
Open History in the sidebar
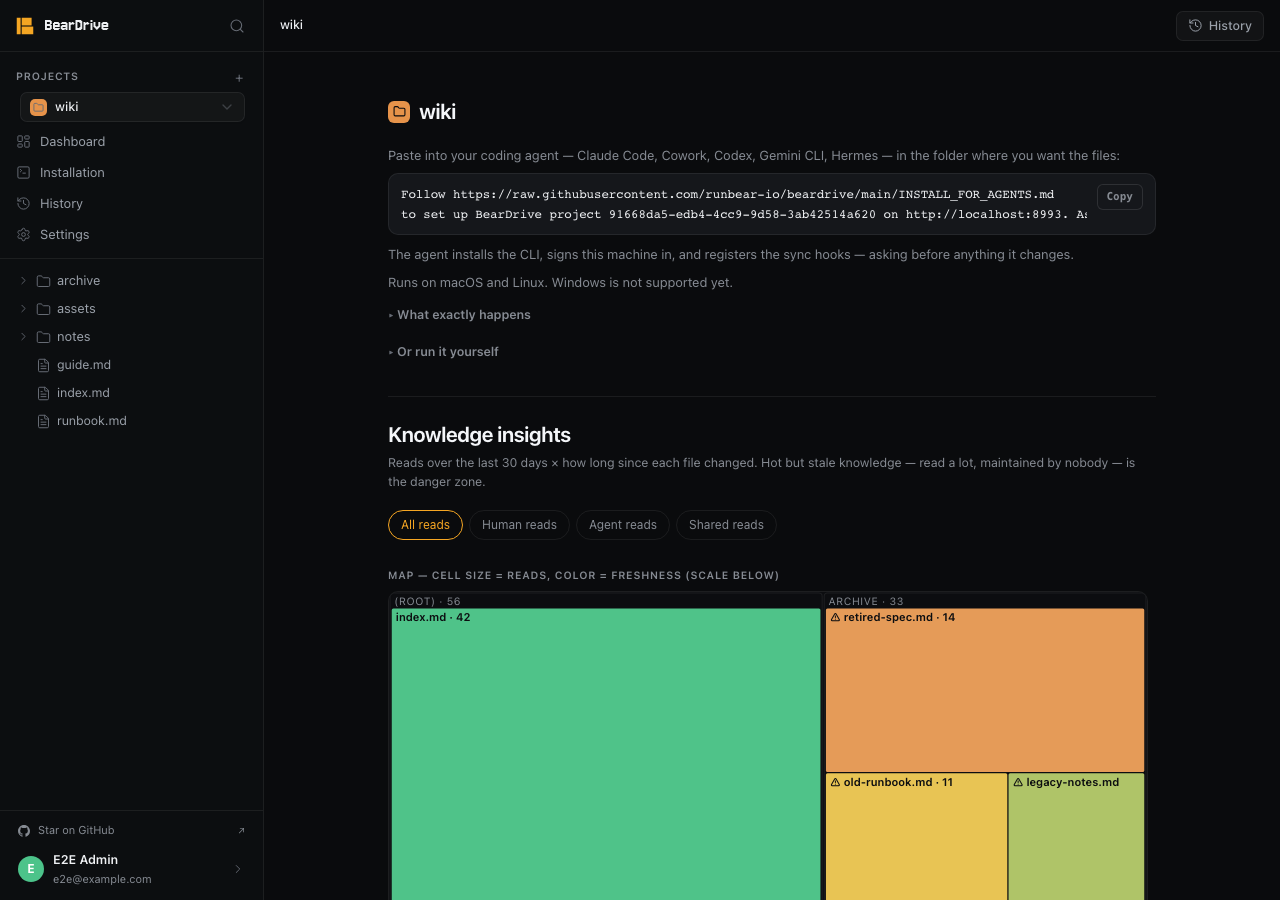click(131, 204)
